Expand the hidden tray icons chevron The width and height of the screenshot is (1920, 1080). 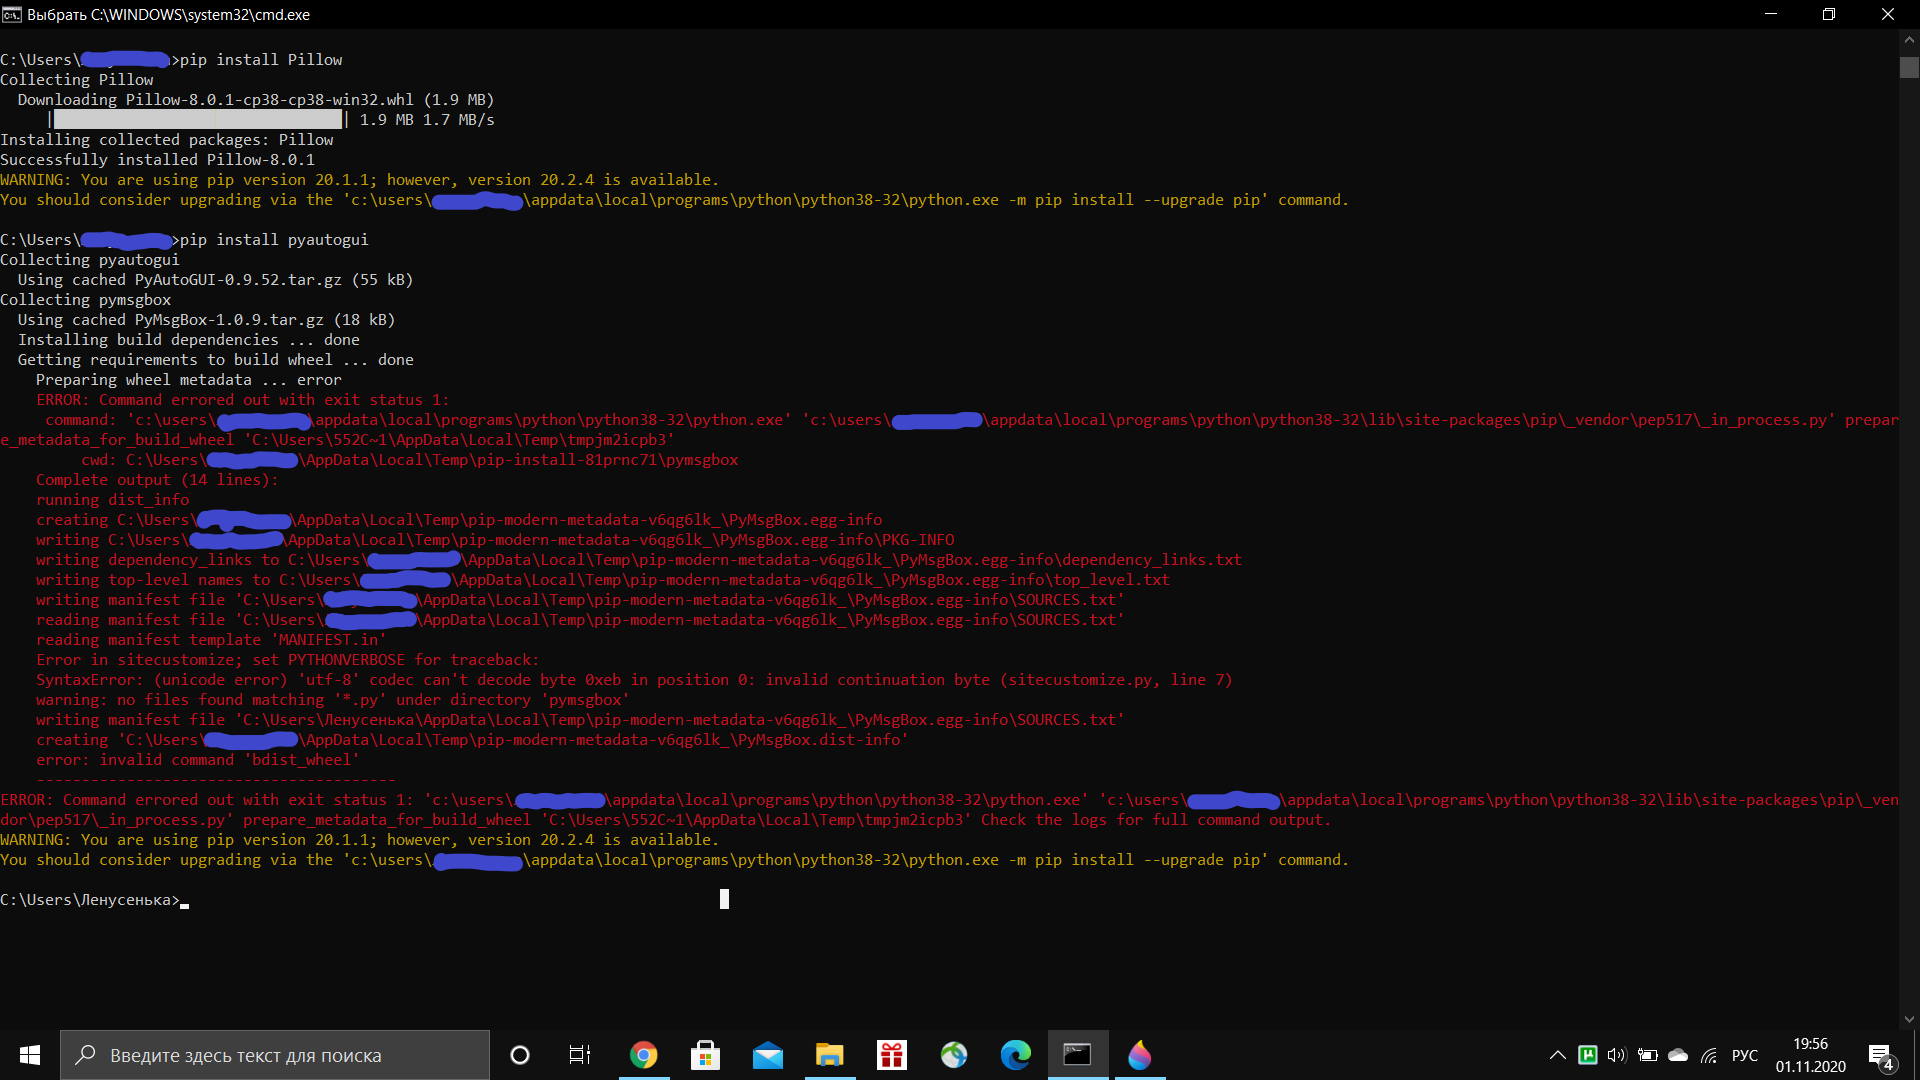click(1557, 1055)
